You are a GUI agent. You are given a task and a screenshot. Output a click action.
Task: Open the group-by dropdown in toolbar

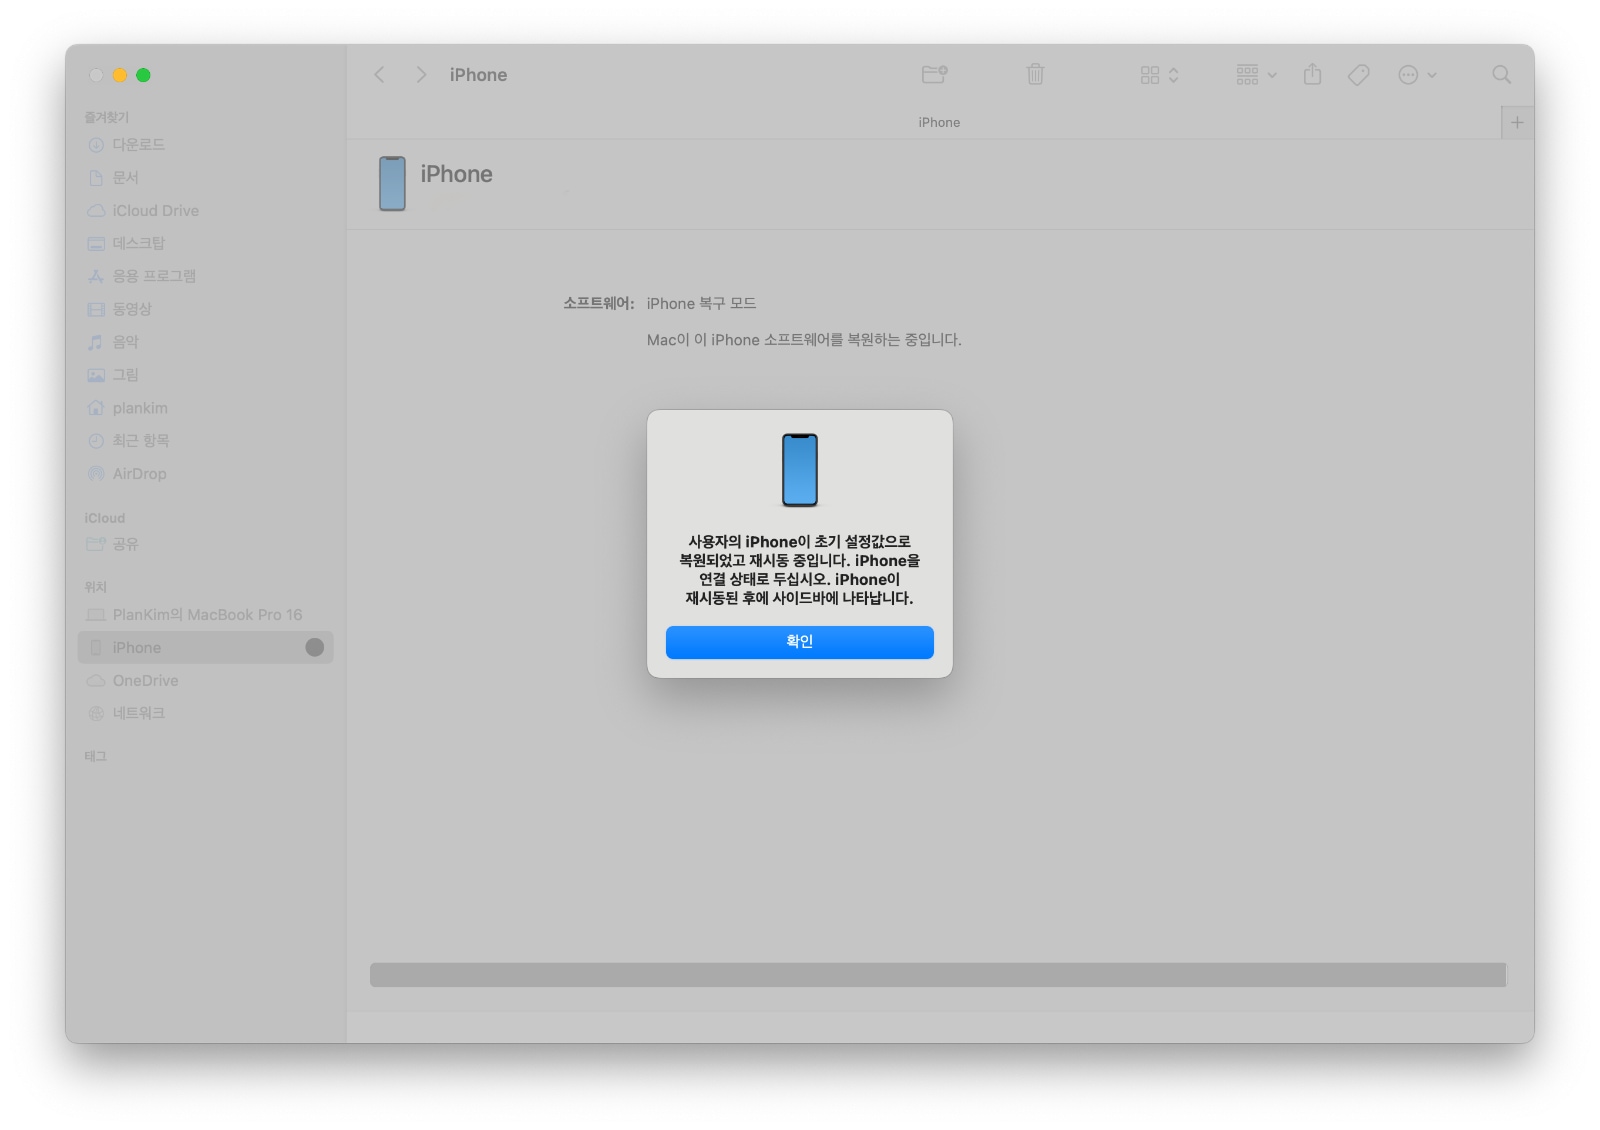click(x=1256, y=75)
